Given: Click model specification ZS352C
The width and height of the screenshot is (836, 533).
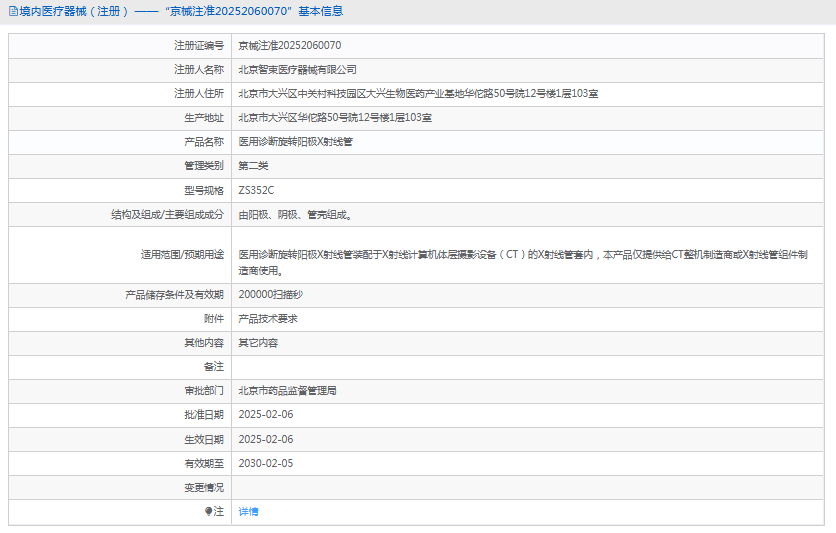Looking at the screenshot, I should 256,190.
